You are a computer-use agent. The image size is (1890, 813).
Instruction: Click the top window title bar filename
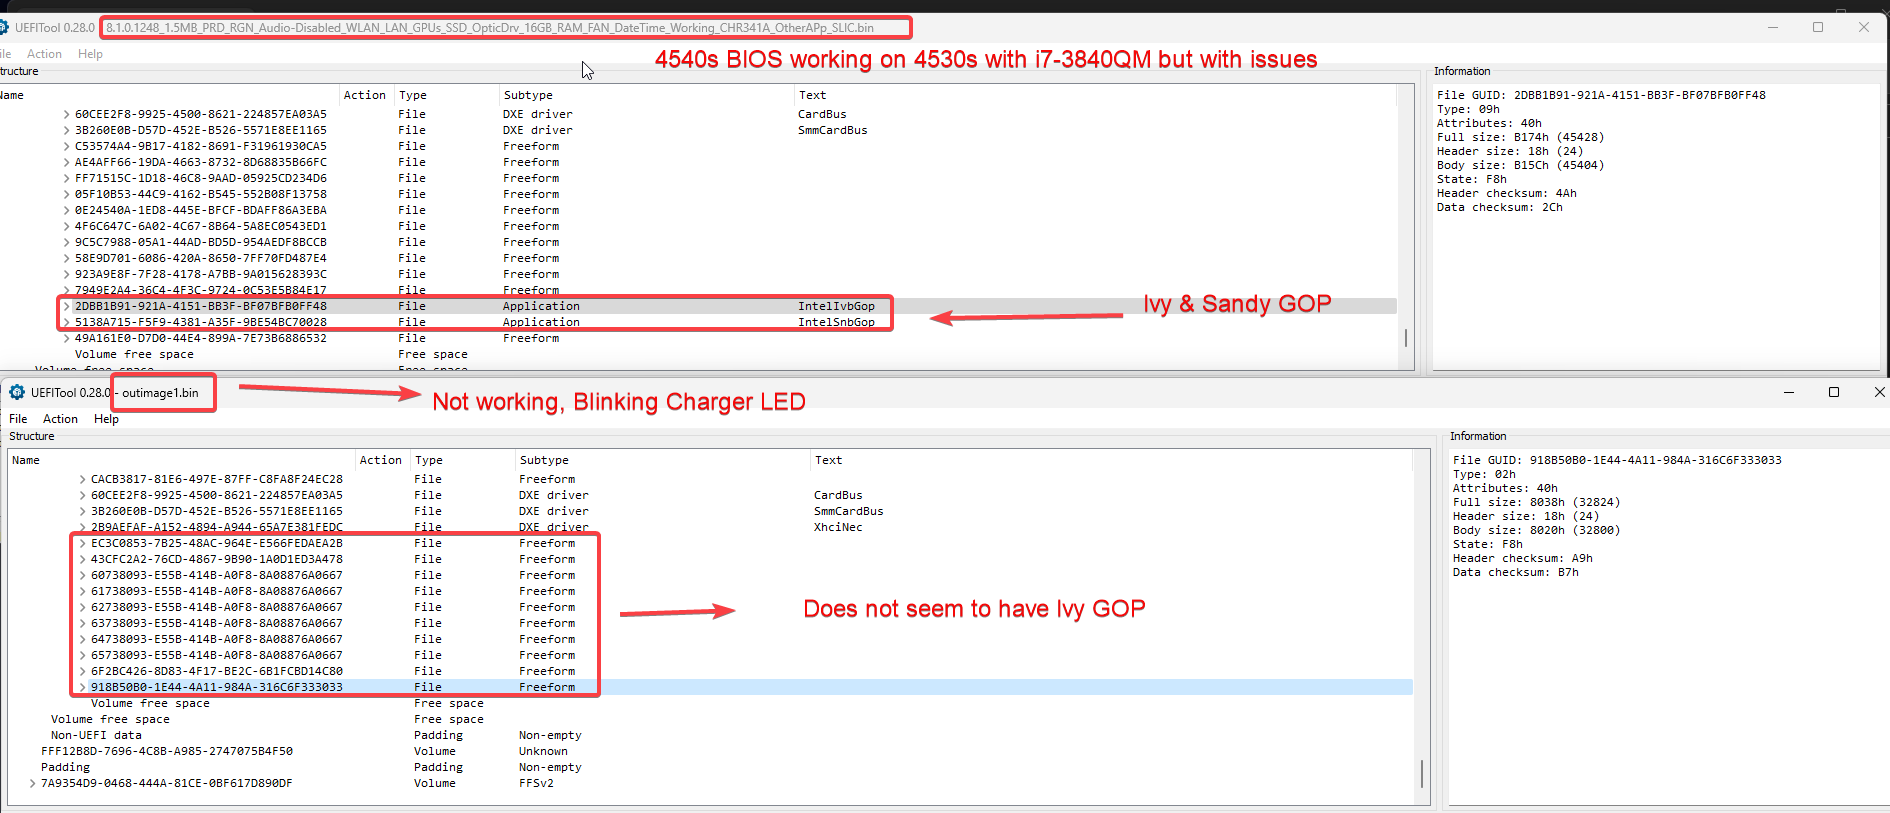pyautogui.click(x=490, y=28)
